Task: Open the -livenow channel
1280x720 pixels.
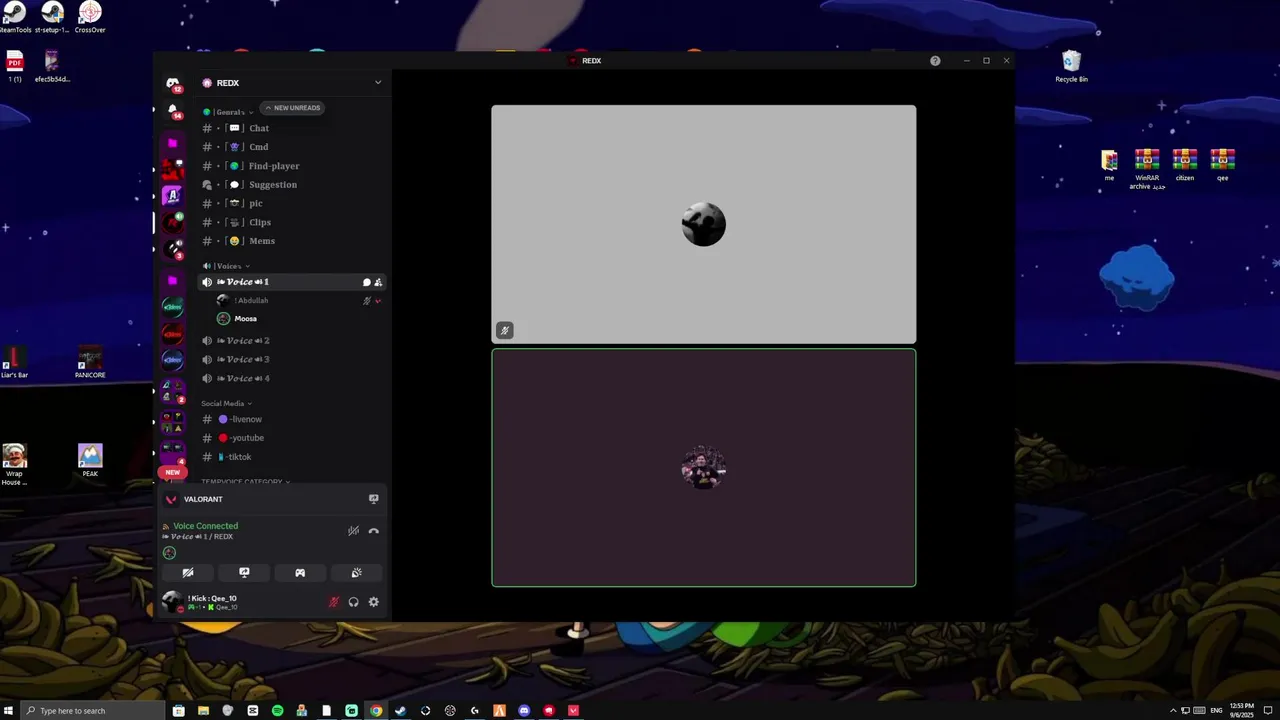Action: (292, 419)
